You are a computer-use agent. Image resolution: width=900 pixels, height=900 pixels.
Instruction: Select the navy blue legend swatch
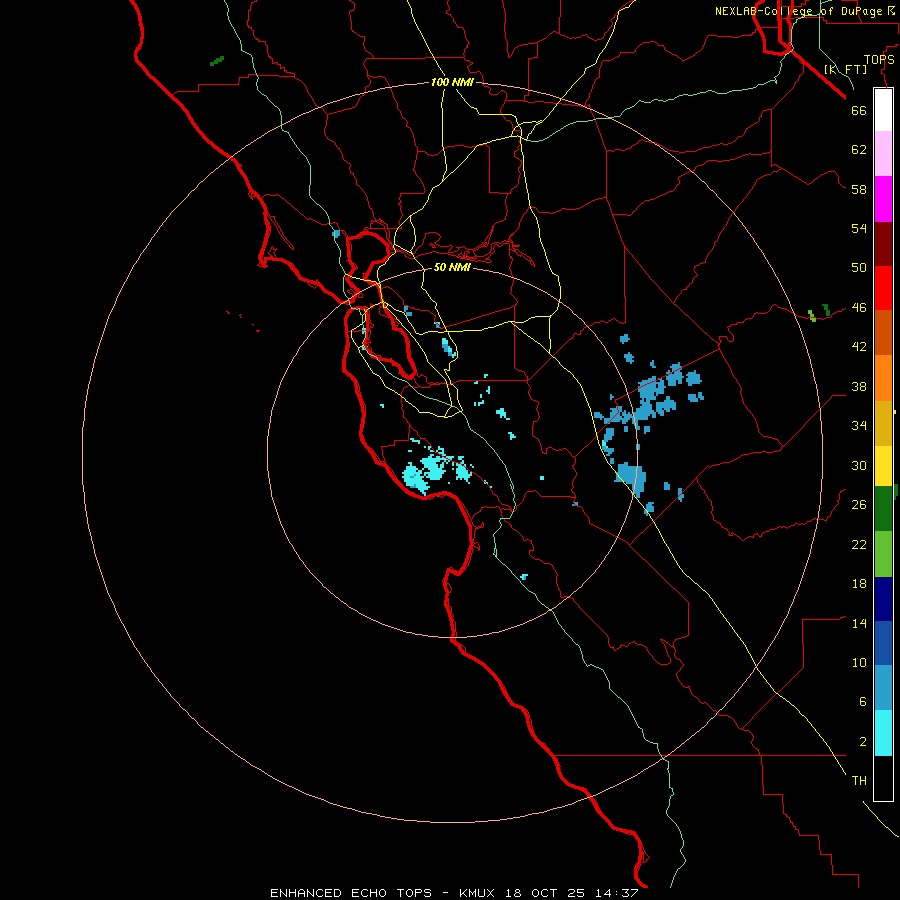pyautogui.click(x=883, y=599)
